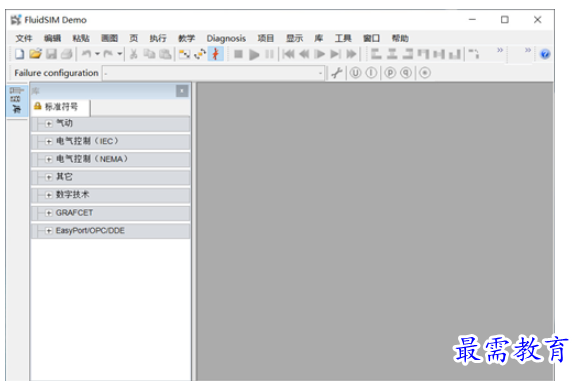Expand the GRAFCET tree node
Screen dimensions: 577x381
point(49,213)
